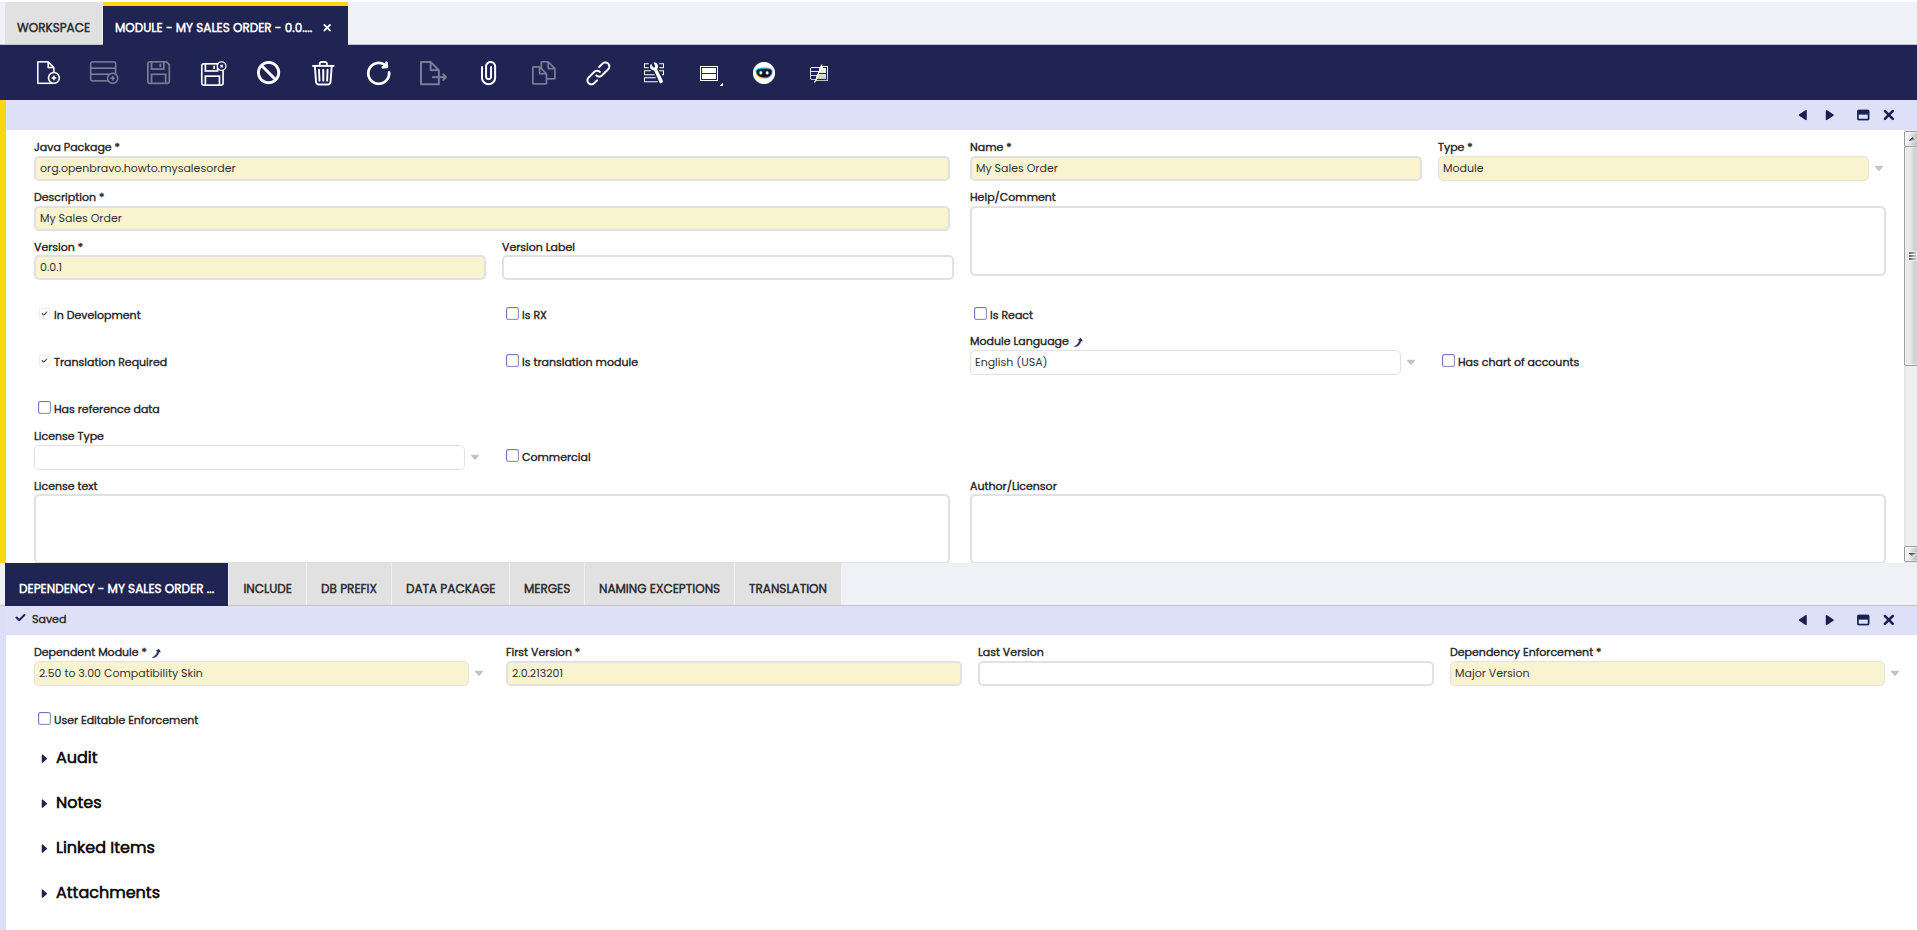Tick the Has chart of accounts checkbox

[x=1448, y=361]
